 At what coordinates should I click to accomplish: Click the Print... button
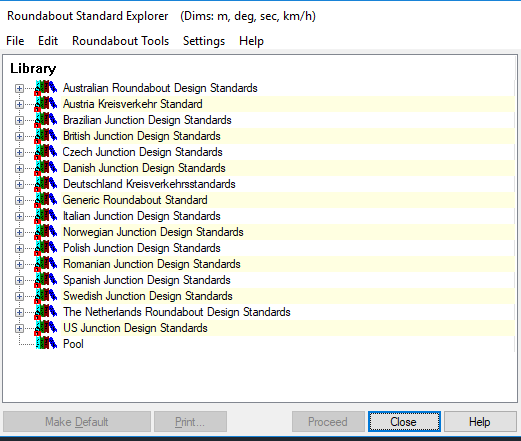coord(190,422)
